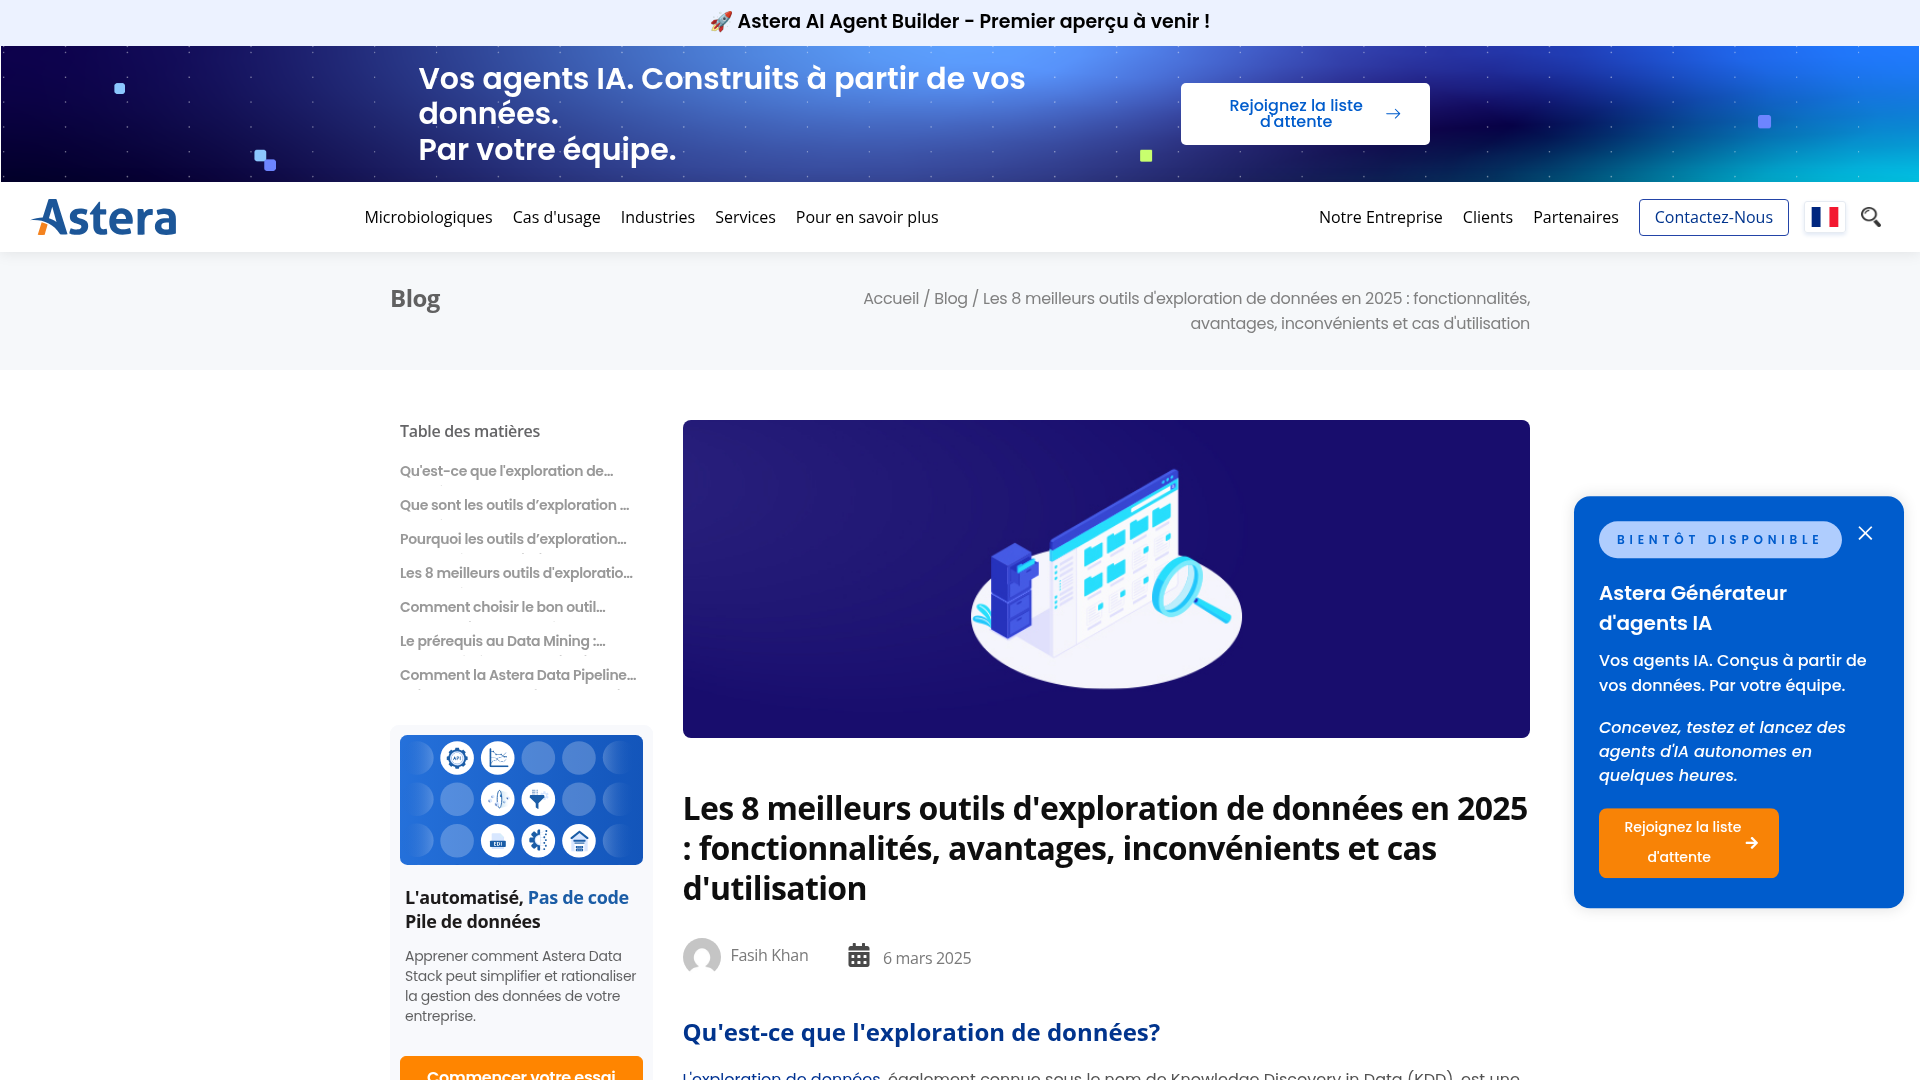Open the Notre Entreprise menu

pos(1380,217)
